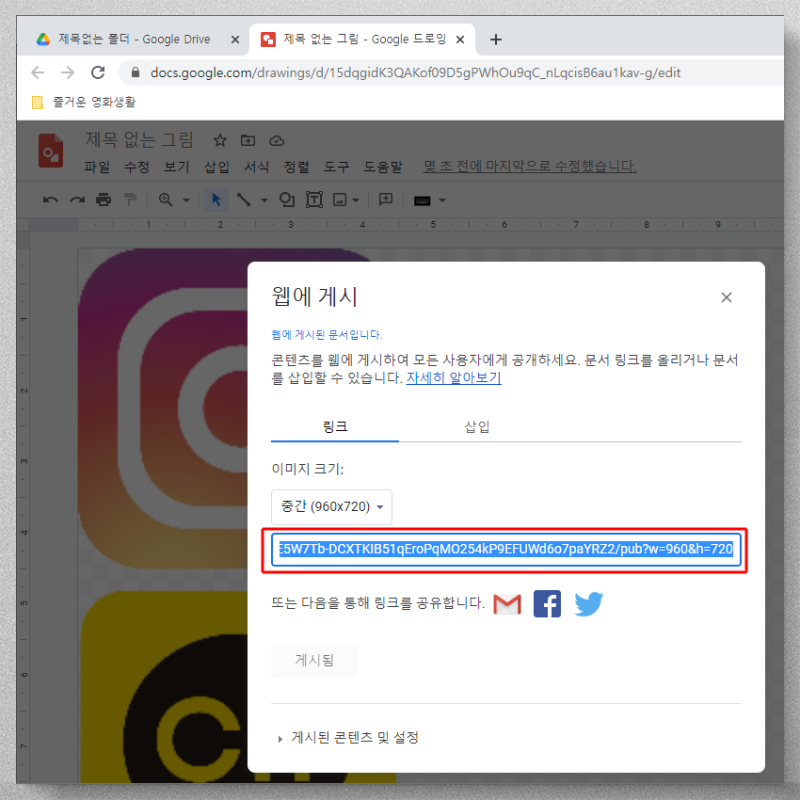Image resolution: width=800 pixels, height=800 pixels.
Task: Click the 제목 없는 그림 title
Action: 139,140
